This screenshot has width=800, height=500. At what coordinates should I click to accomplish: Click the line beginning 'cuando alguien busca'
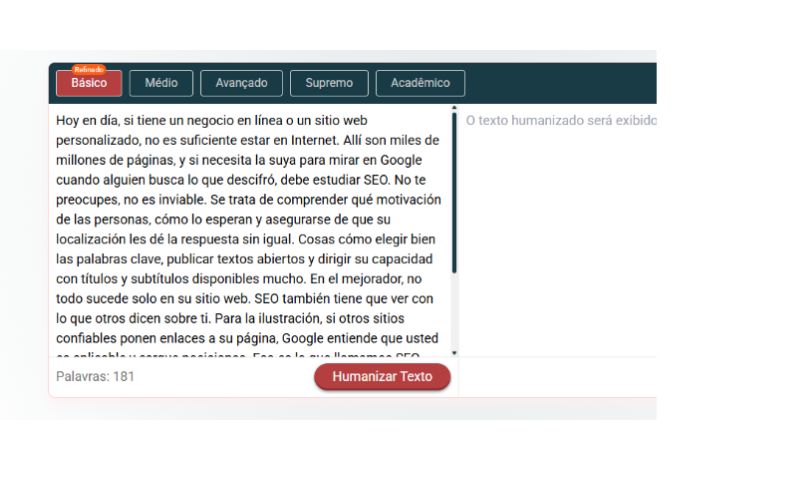[241, 180]
